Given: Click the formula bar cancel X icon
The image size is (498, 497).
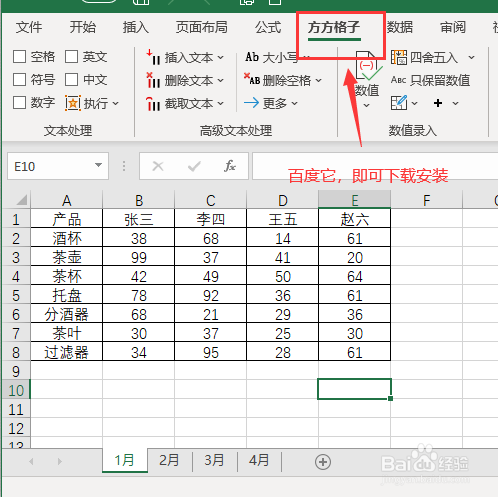Looking at the screenshot, I should coord(158,166).
